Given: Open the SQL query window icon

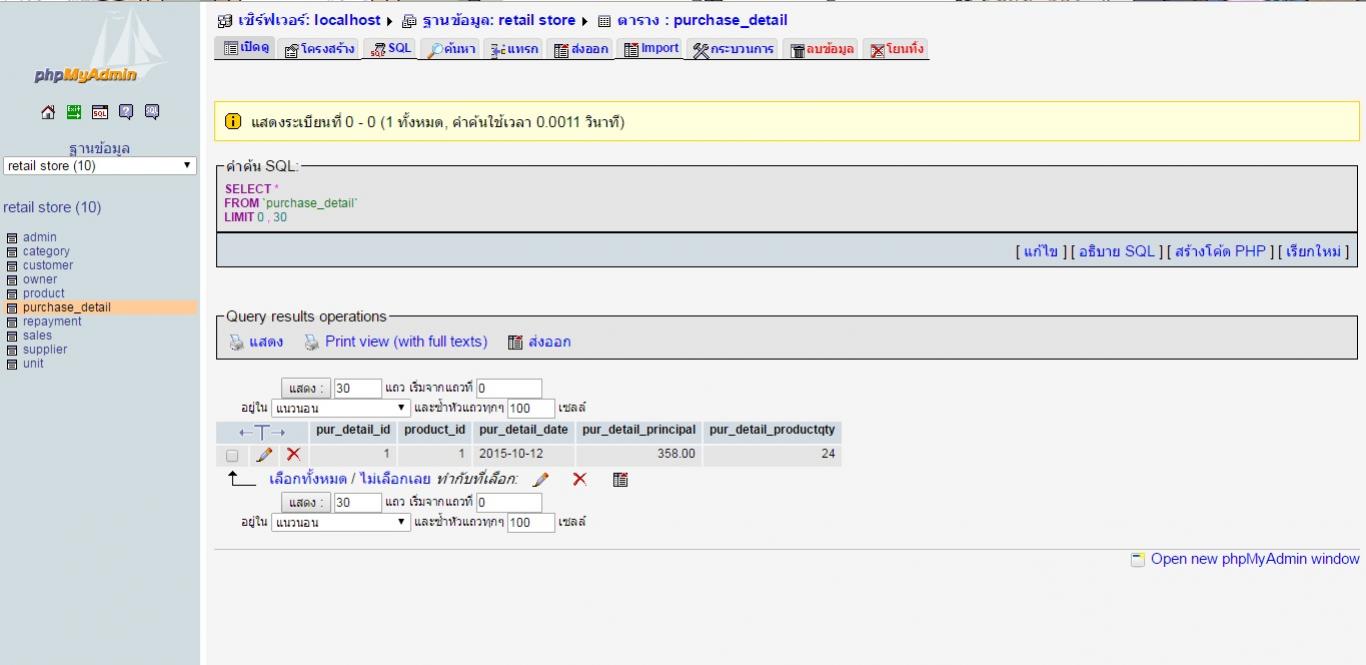Looking at the screenshot, I should pyautogui.click(x=100, y=112).
